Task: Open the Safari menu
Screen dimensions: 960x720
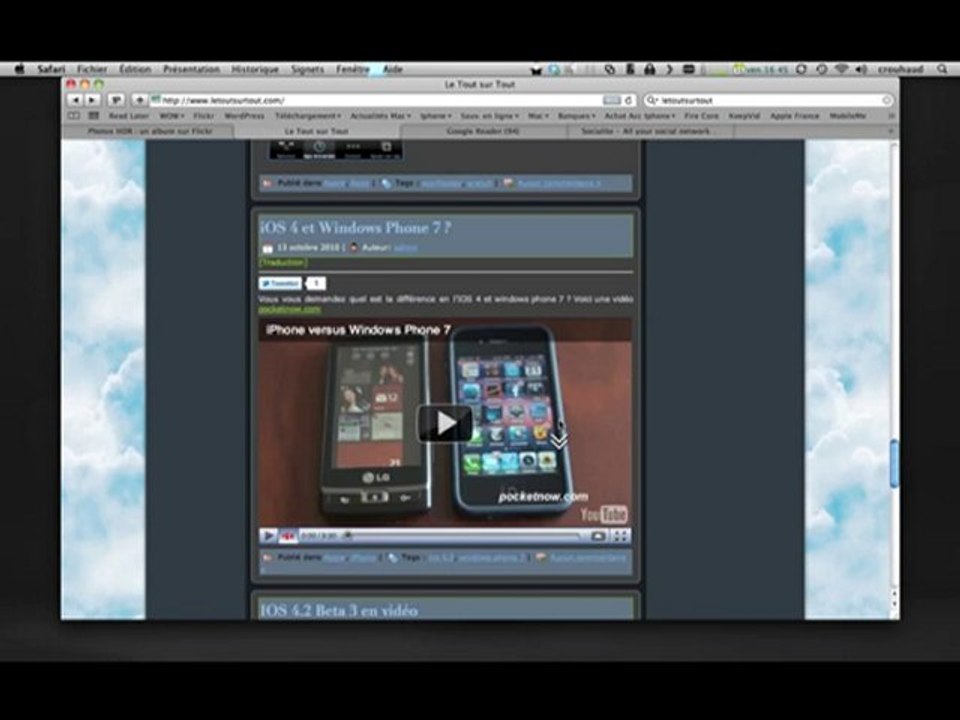Action: click(51, 69)
